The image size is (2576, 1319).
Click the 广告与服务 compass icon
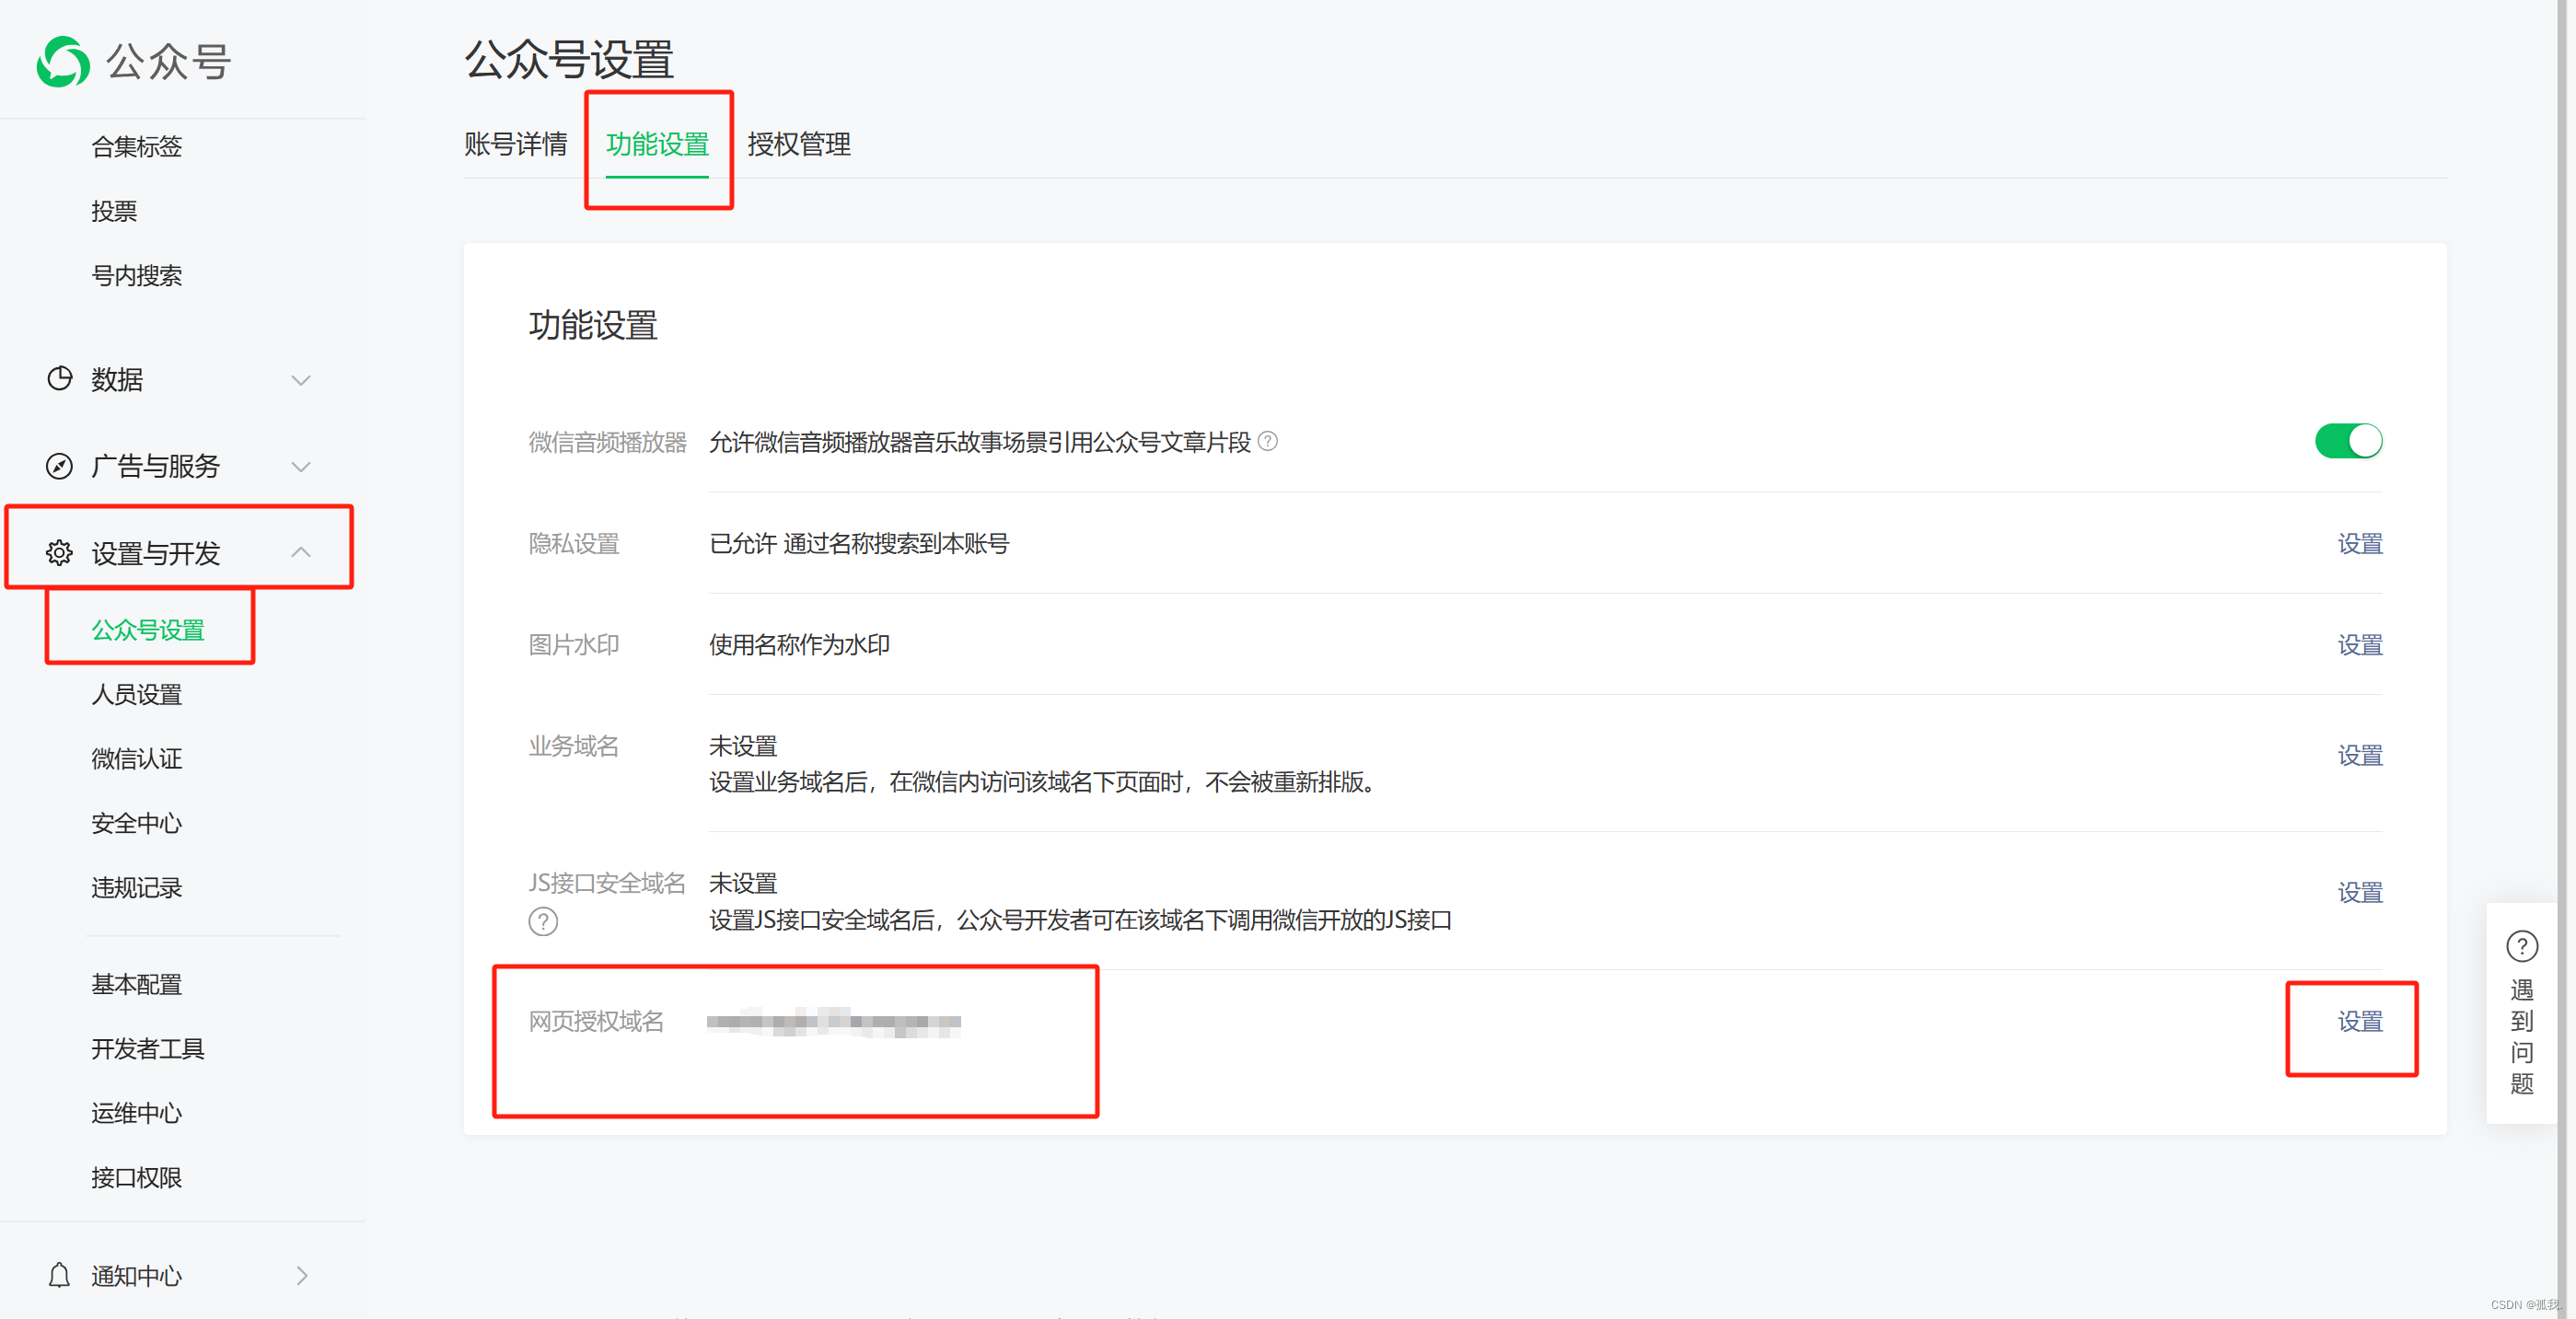click(60, 466)
